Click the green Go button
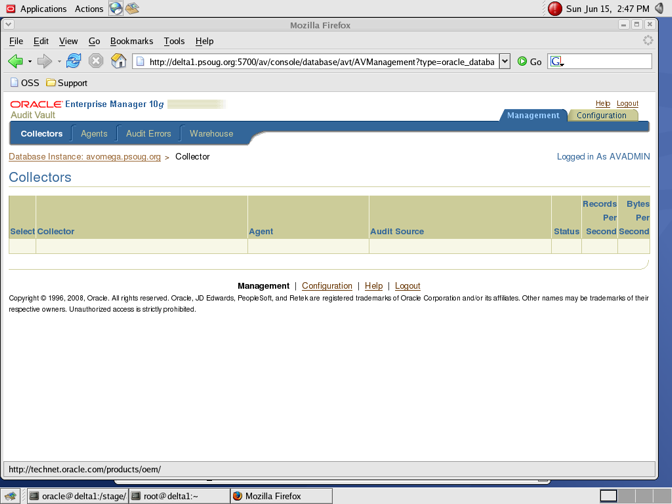 529,62
